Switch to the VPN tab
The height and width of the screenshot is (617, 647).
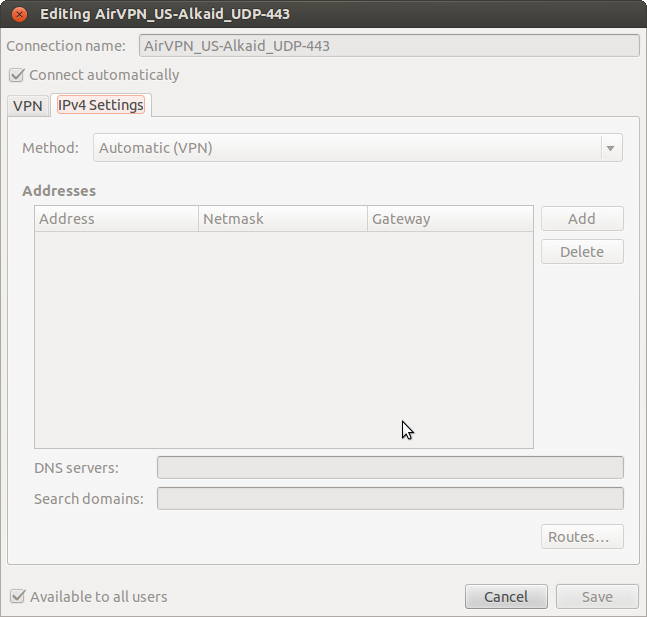[28, 106]
